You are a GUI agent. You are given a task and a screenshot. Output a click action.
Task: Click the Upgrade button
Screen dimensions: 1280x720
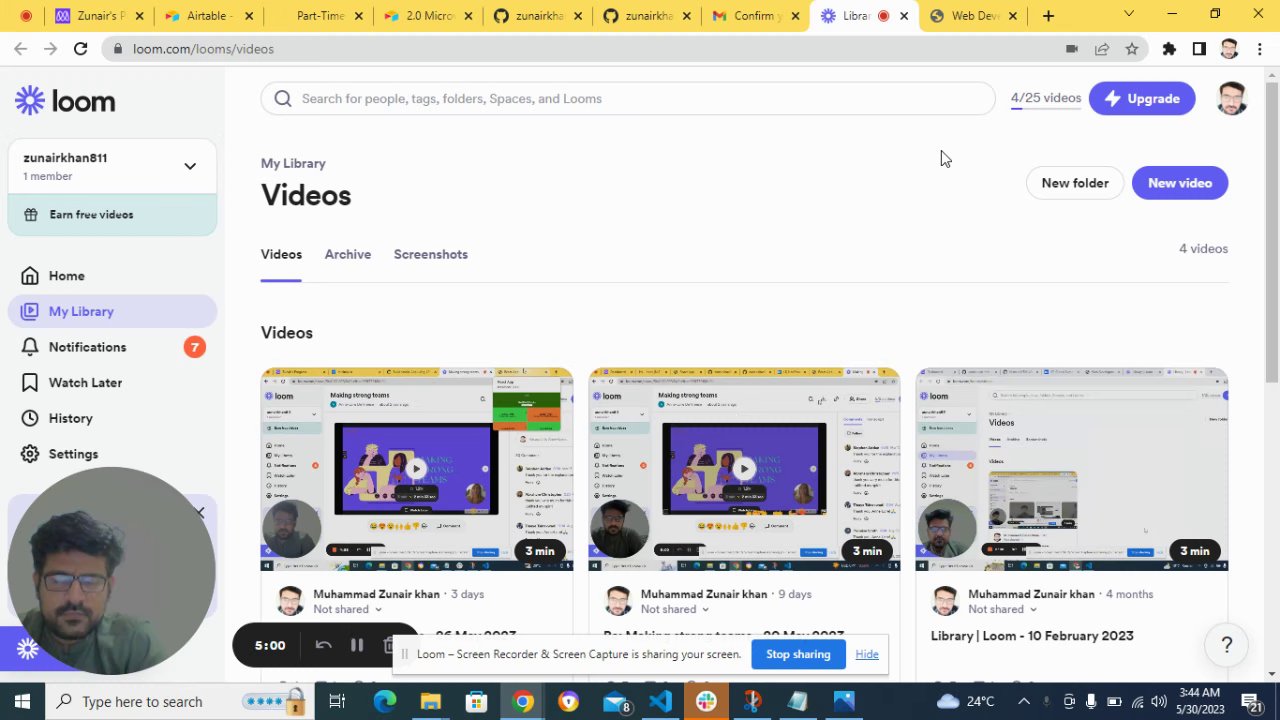(1141, 98)
